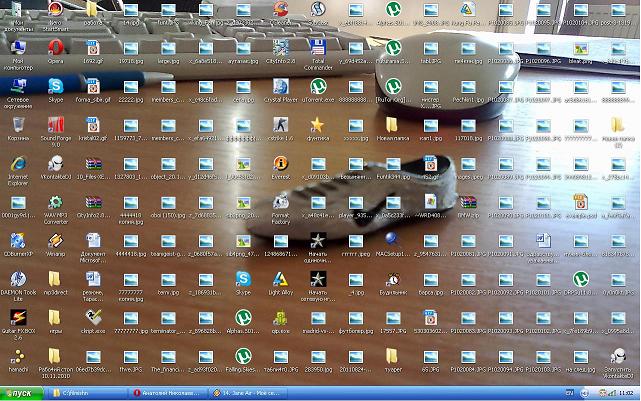This screenshot has width=641, height=401.
Task: Open the hamachi desktop icon
Action: tap(18, 356)
